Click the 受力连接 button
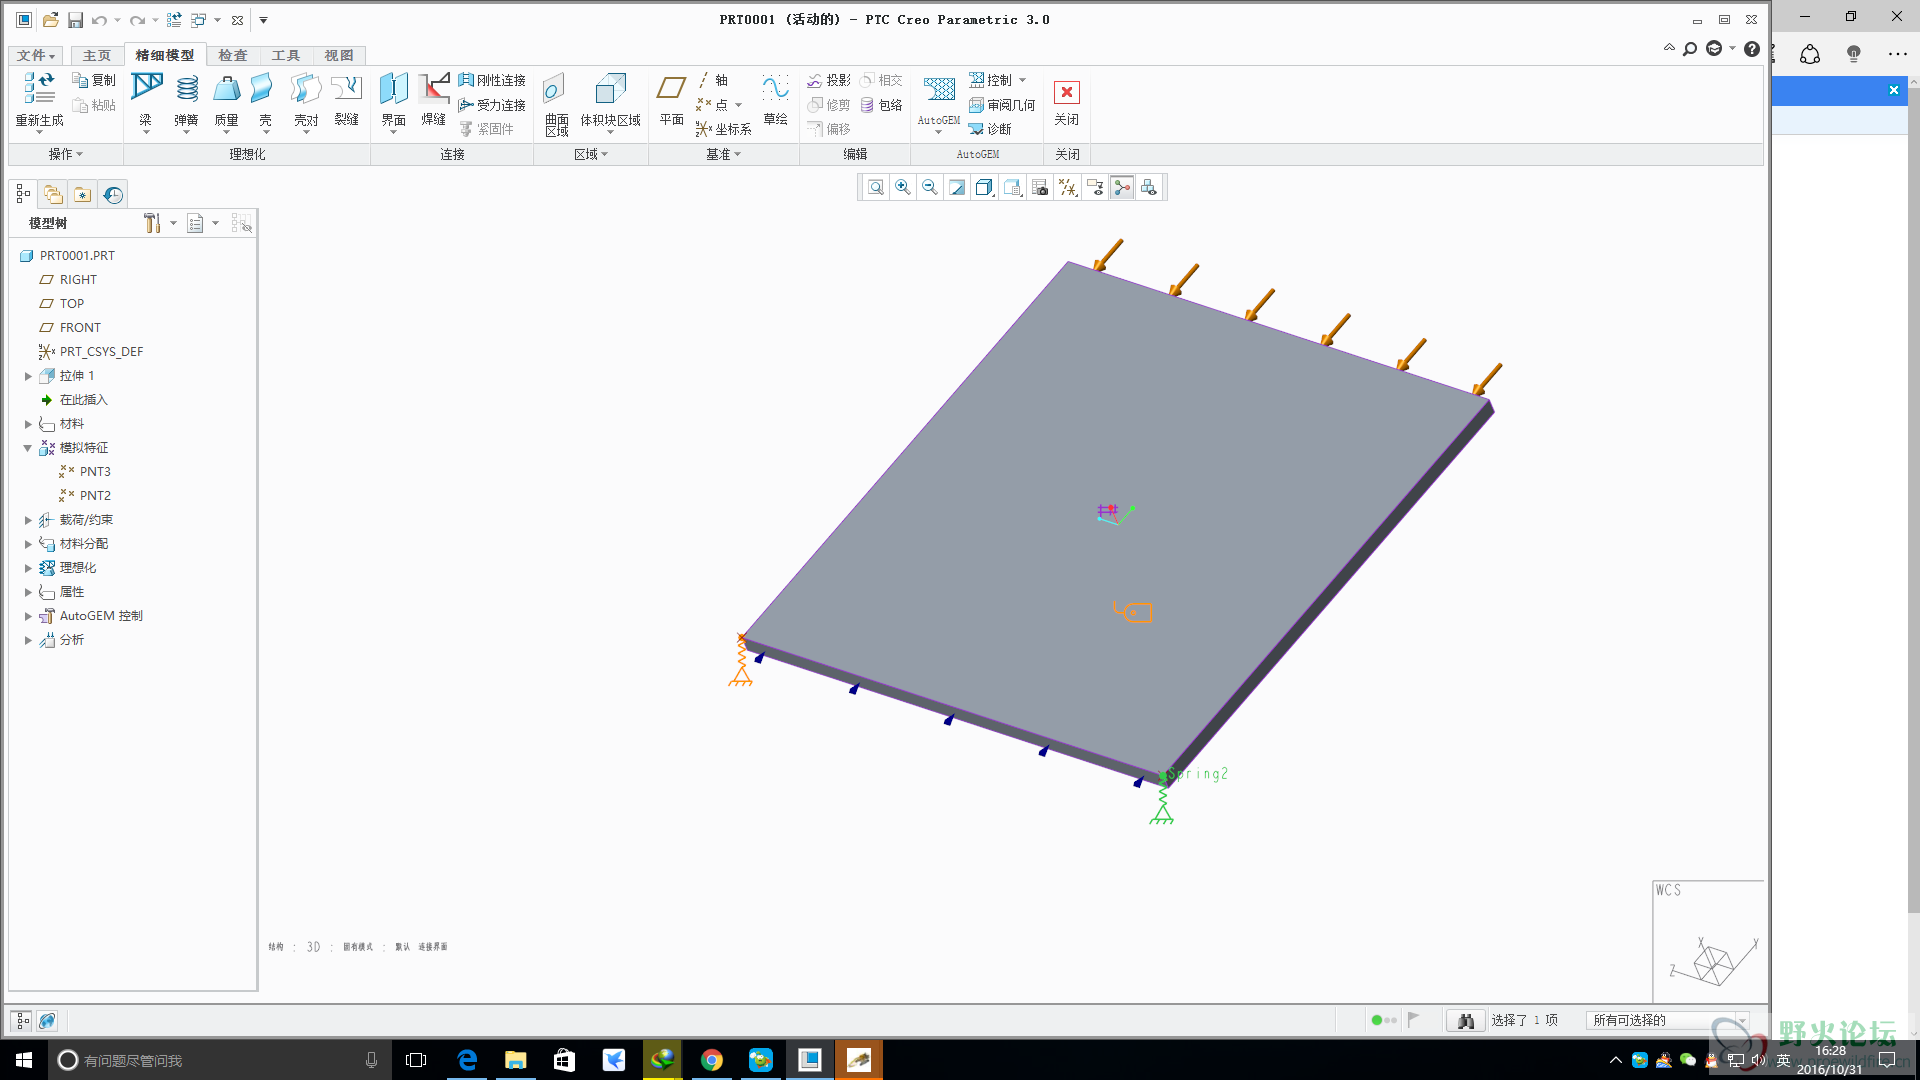The height and width of the screenshot is (1080, 1920). point(492,105)
